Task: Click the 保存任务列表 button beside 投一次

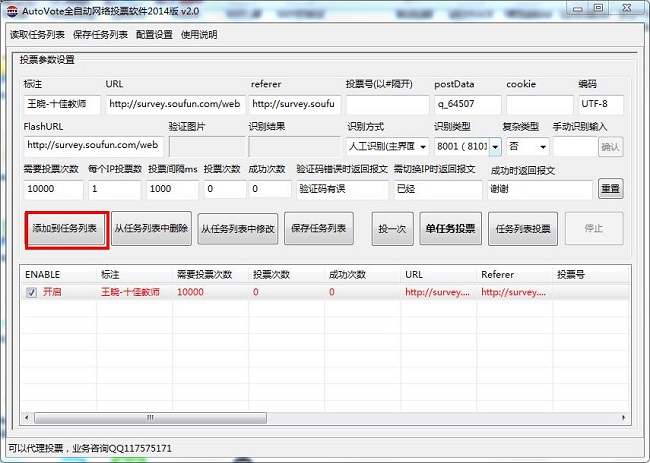Action: pos(319,229)
